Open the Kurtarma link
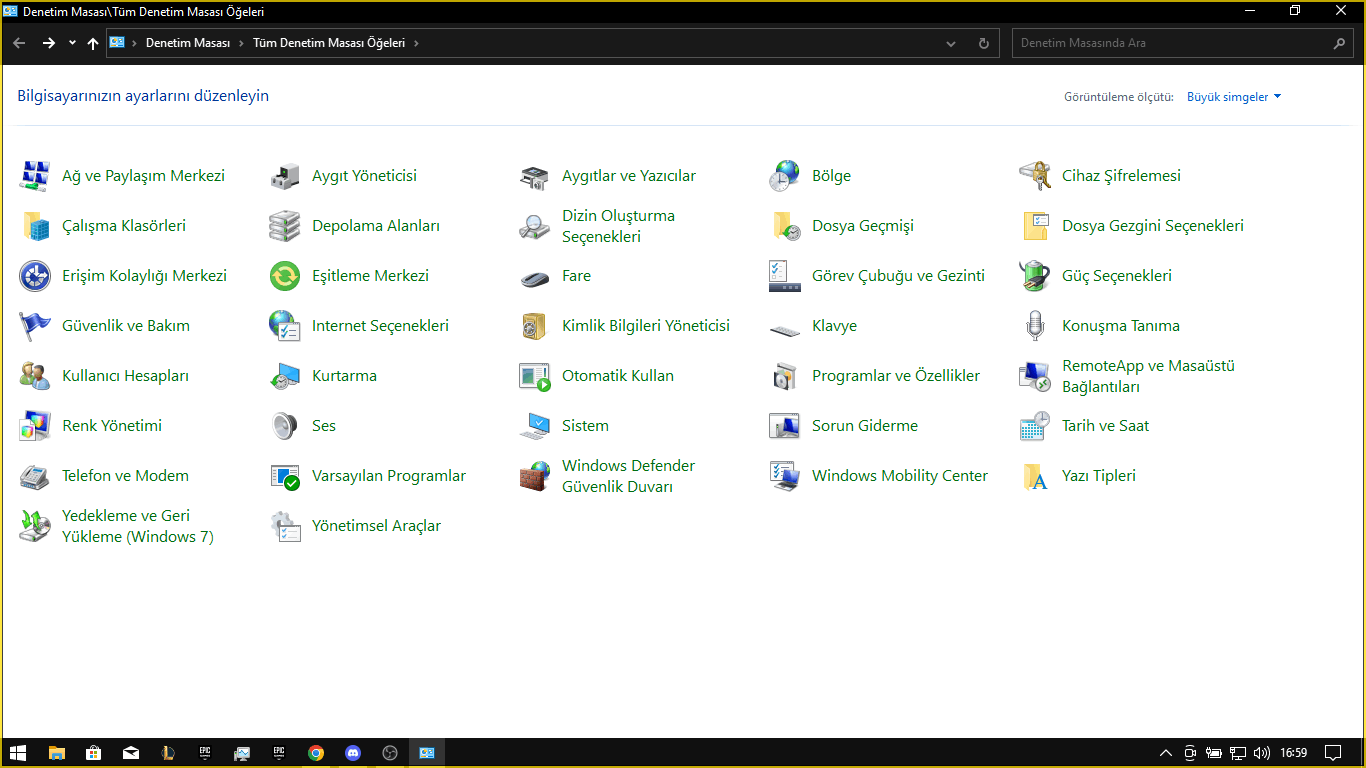The width and height of the screenshot is (1366, 768). point(344,376)
